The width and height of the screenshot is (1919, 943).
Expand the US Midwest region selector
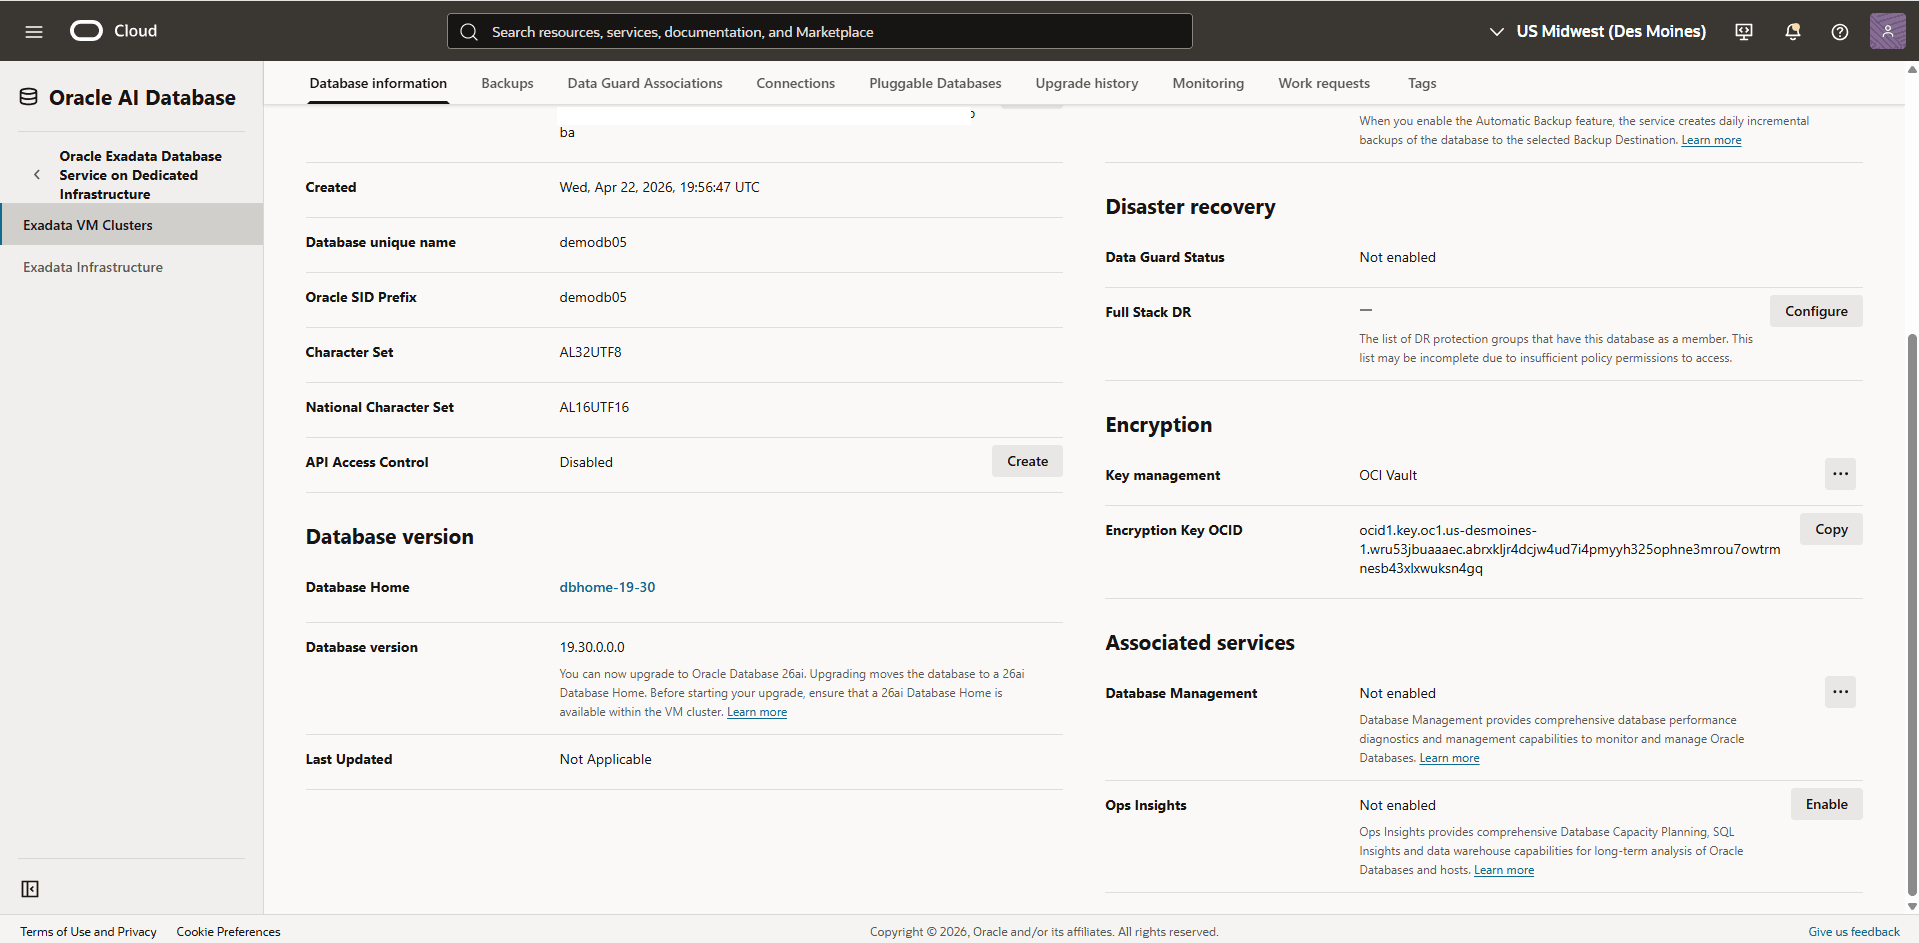(x=1598, y=32)
